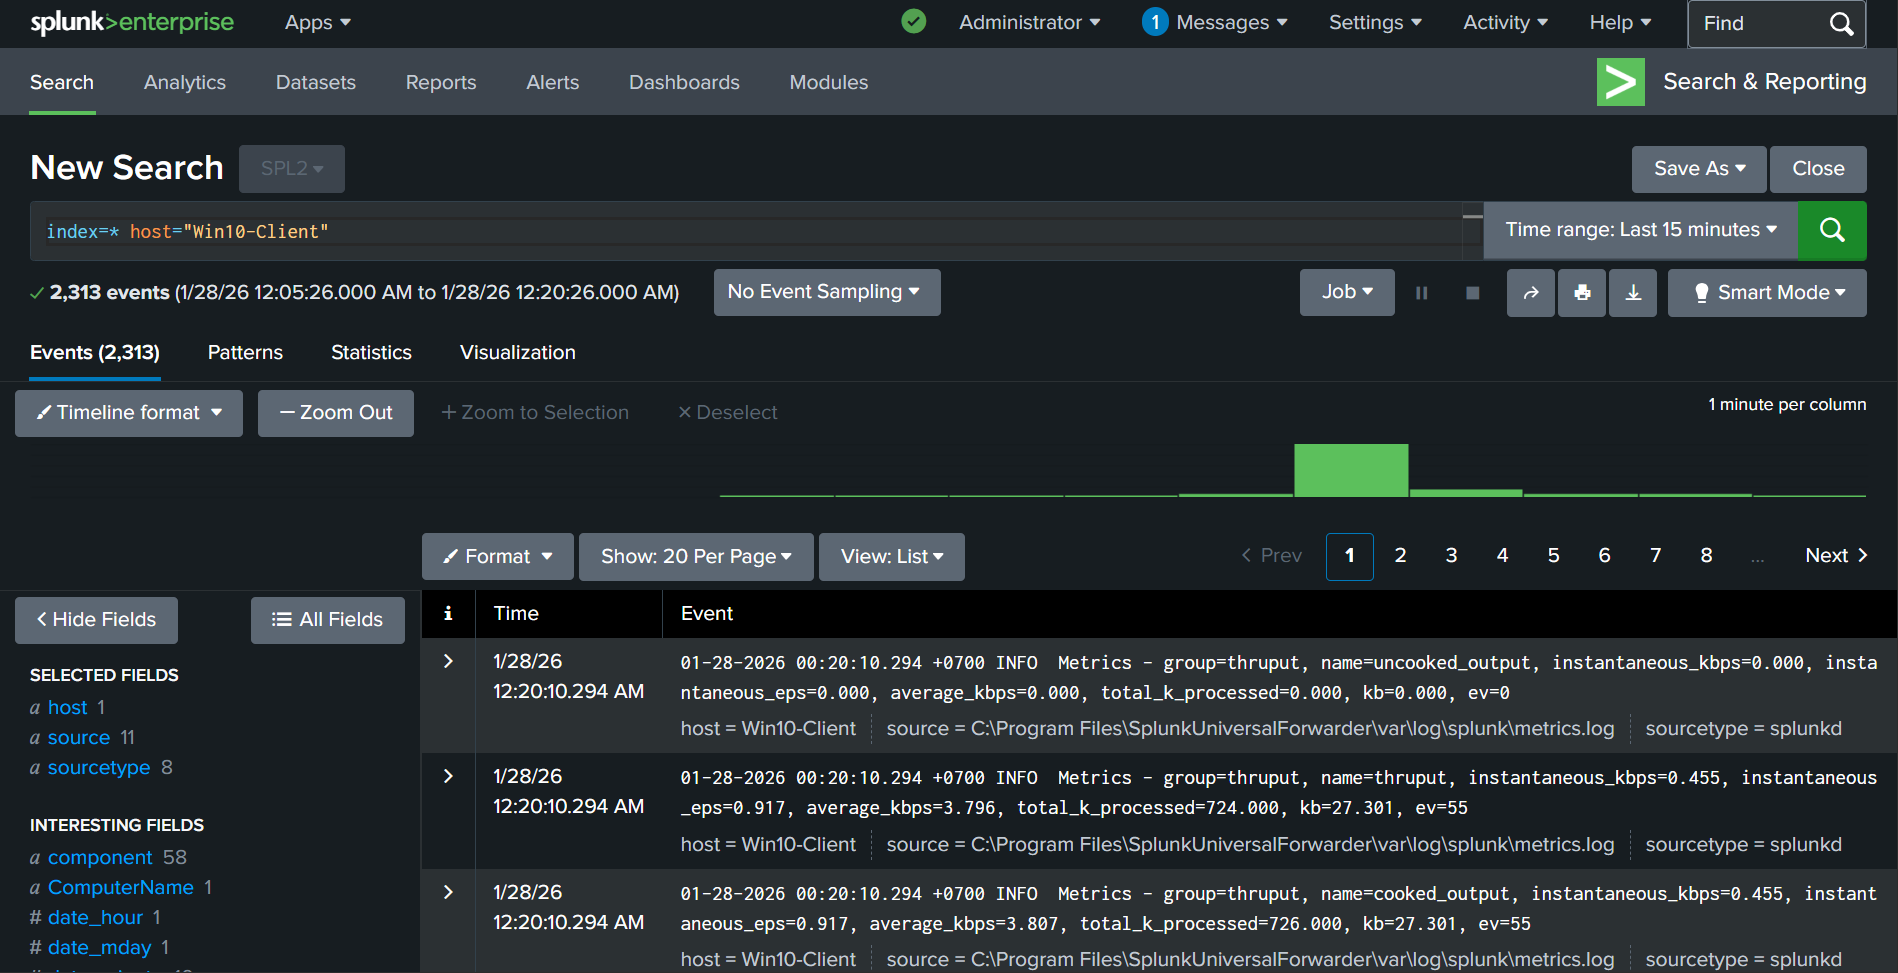This screenshot has height=973, width=1898.
Task: Click the share job arrow icon
Action: [1530, 293]
